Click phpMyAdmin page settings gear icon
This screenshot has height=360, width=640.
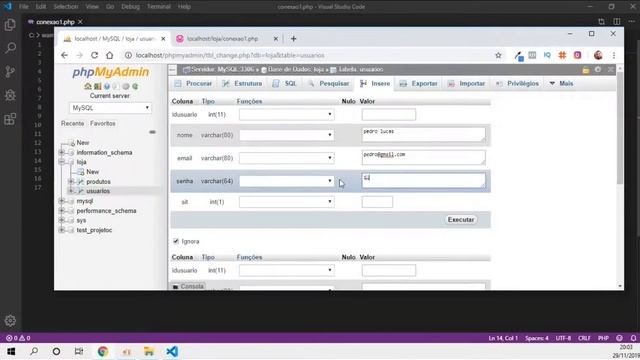pyautogui.click(x=598, y=70)
